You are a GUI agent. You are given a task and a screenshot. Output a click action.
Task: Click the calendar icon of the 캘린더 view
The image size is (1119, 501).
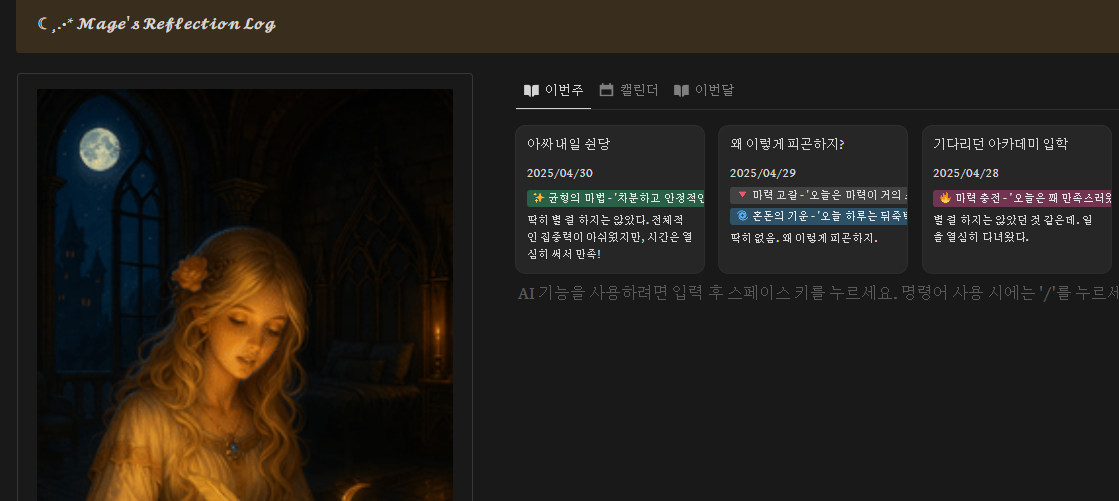click(606, 90)
